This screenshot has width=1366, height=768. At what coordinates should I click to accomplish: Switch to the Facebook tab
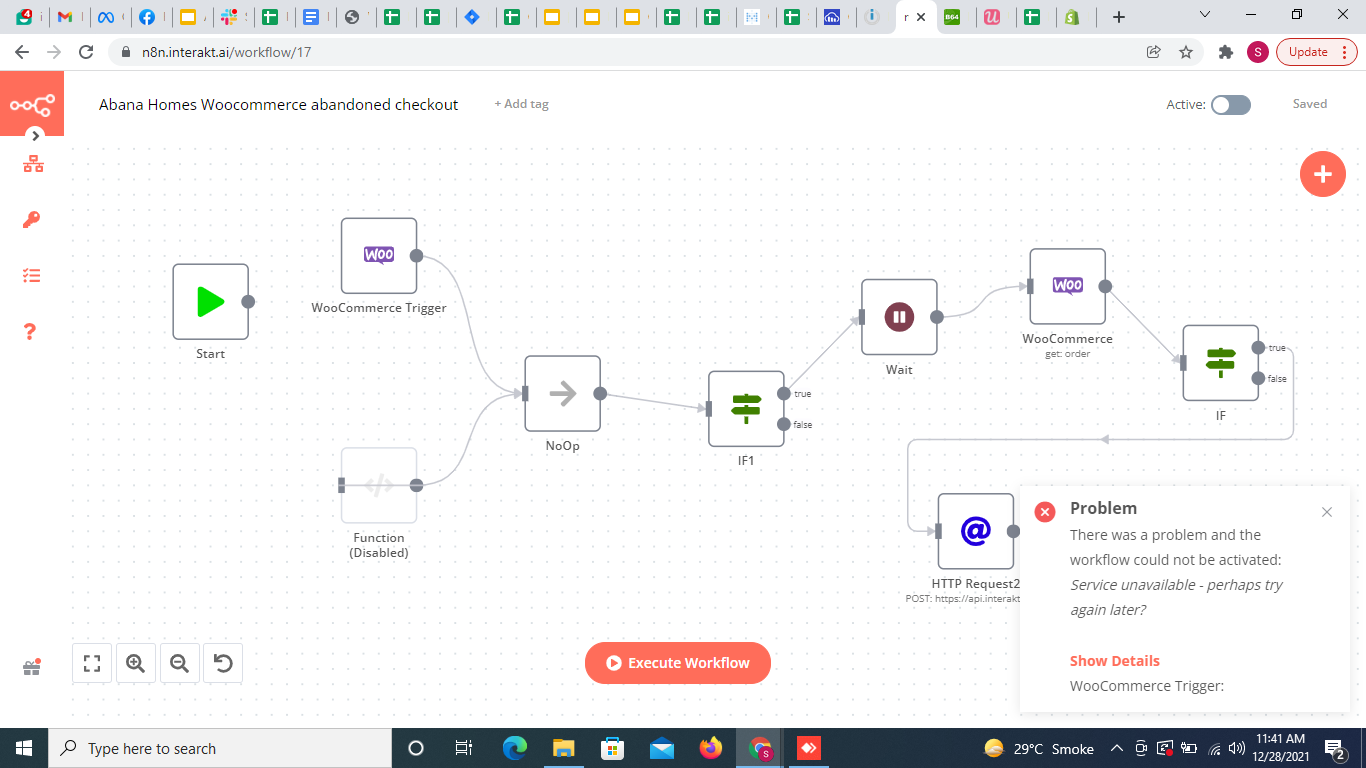tap(147, 17)
